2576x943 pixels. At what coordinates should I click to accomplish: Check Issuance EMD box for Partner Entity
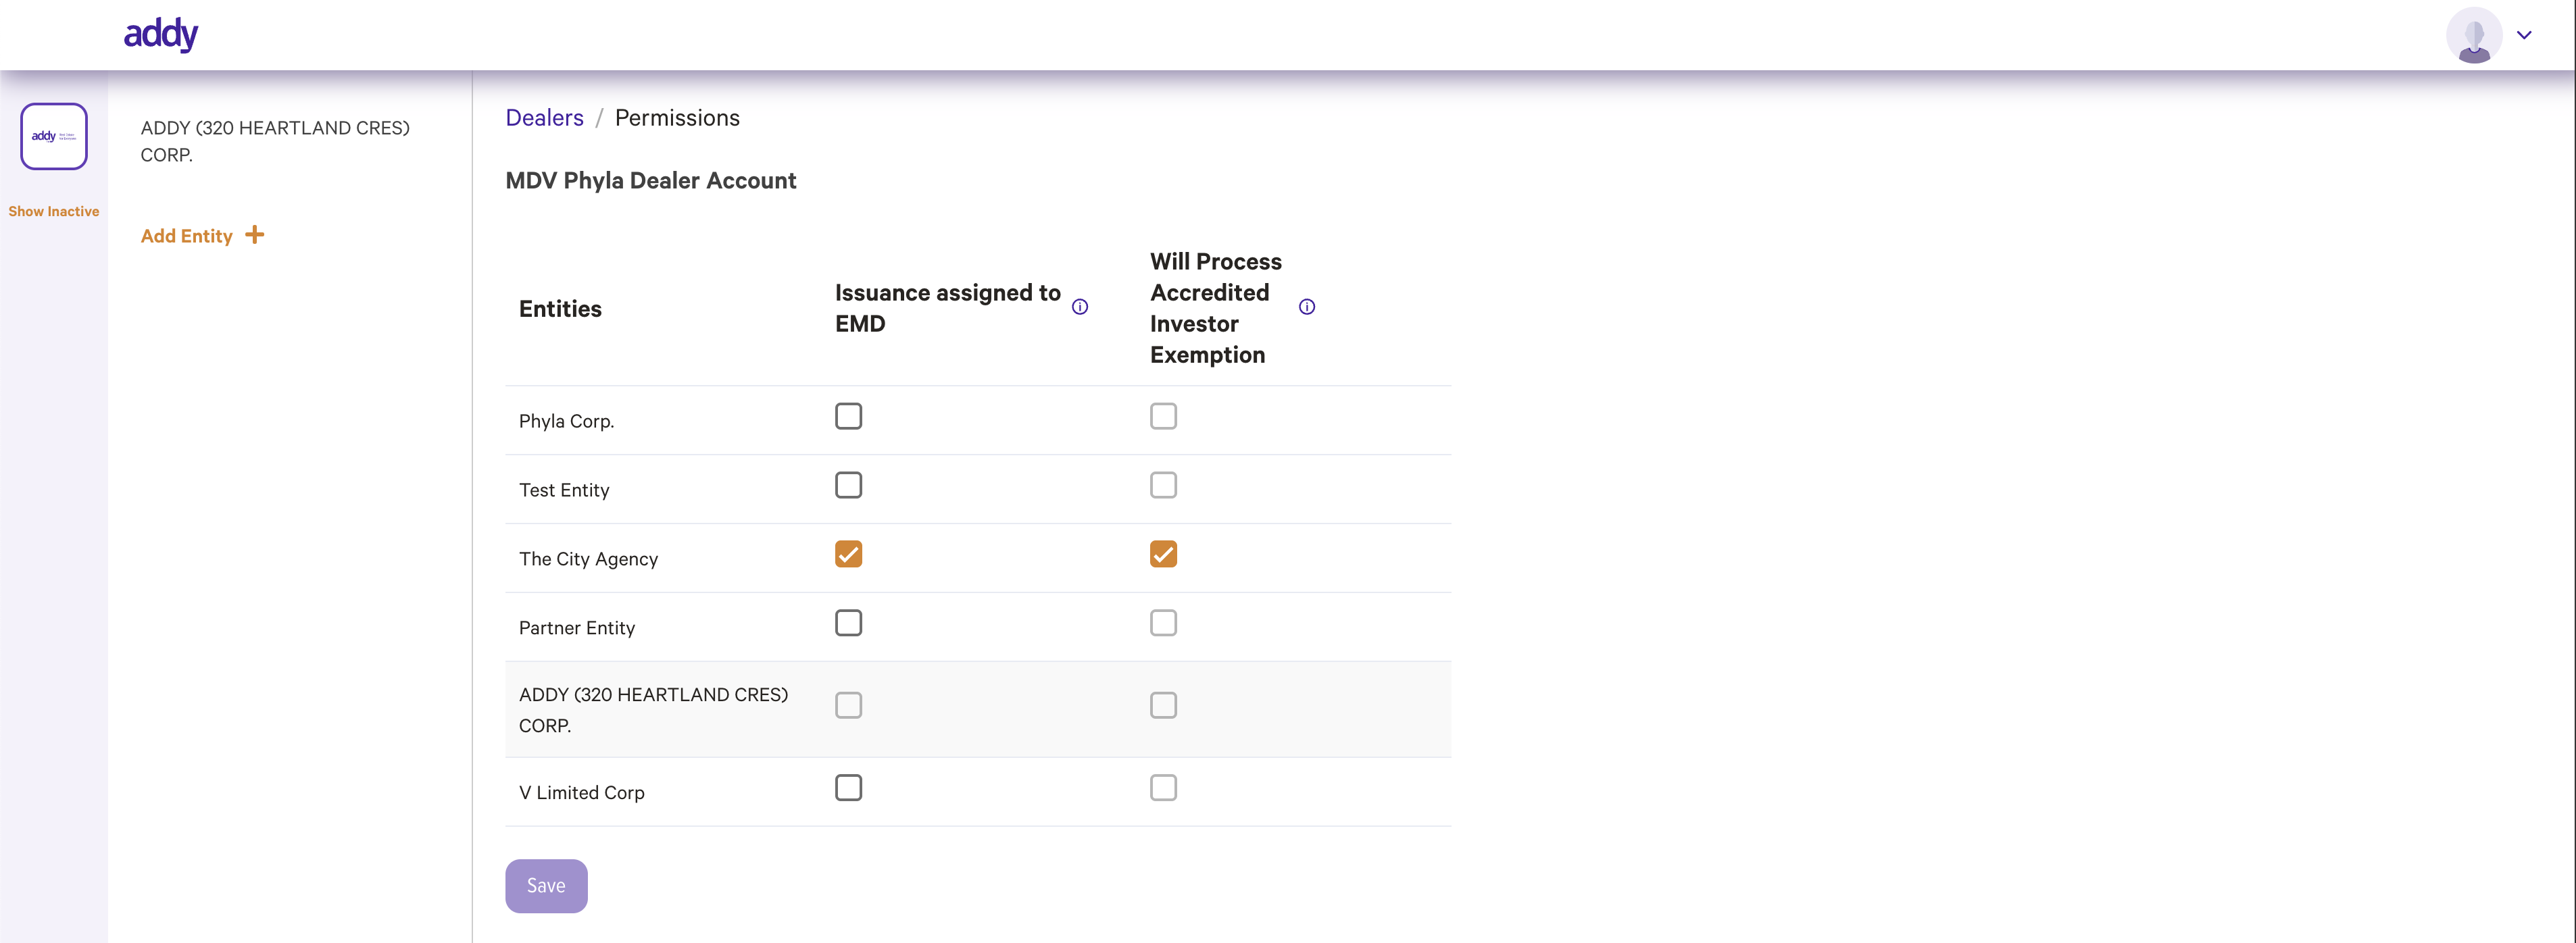849,623
